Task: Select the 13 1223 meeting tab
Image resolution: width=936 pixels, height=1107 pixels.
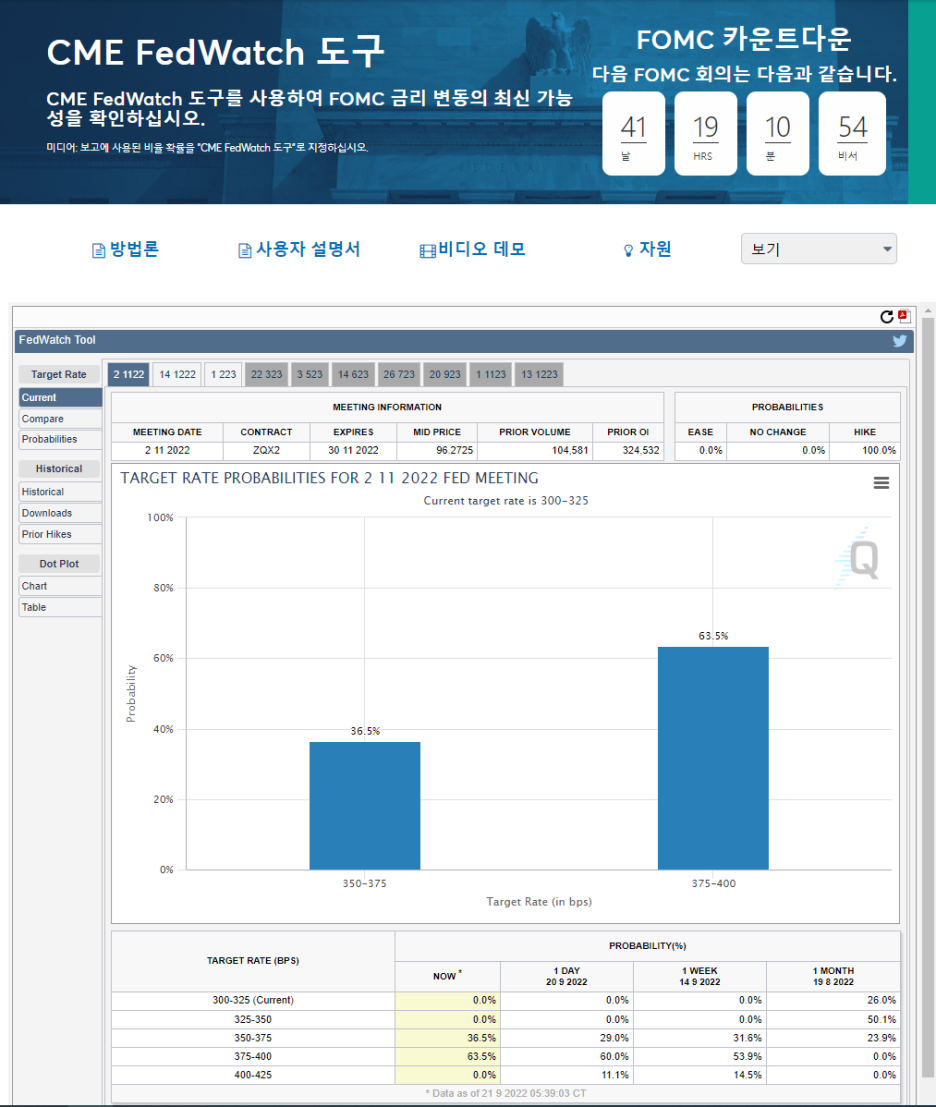Action: click(x=539, y=374)
